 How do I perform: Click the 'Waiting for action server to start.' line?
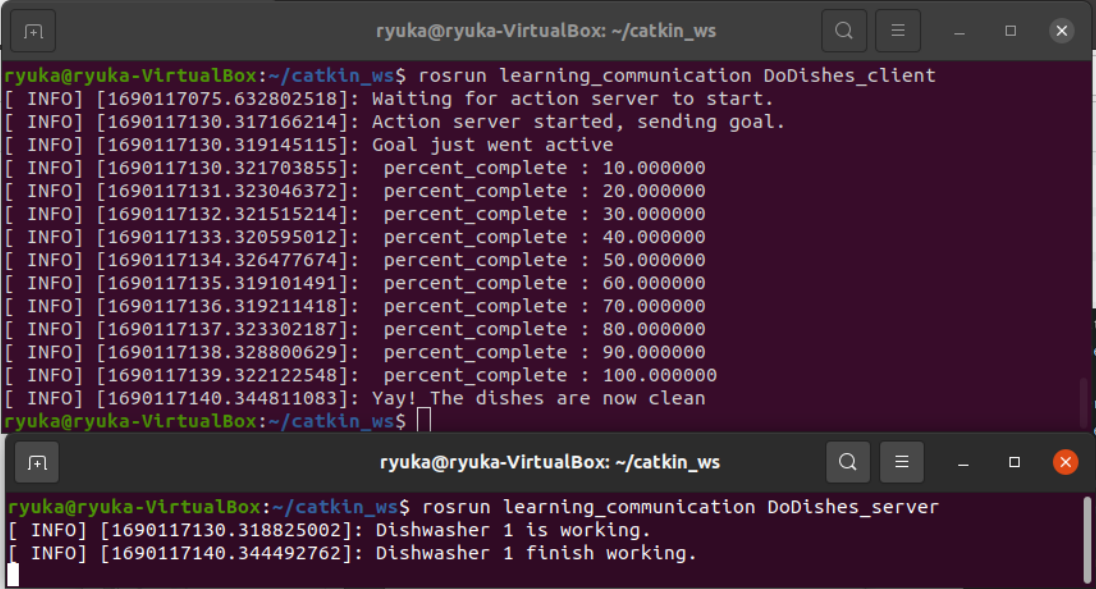click(x=572, y=99)
